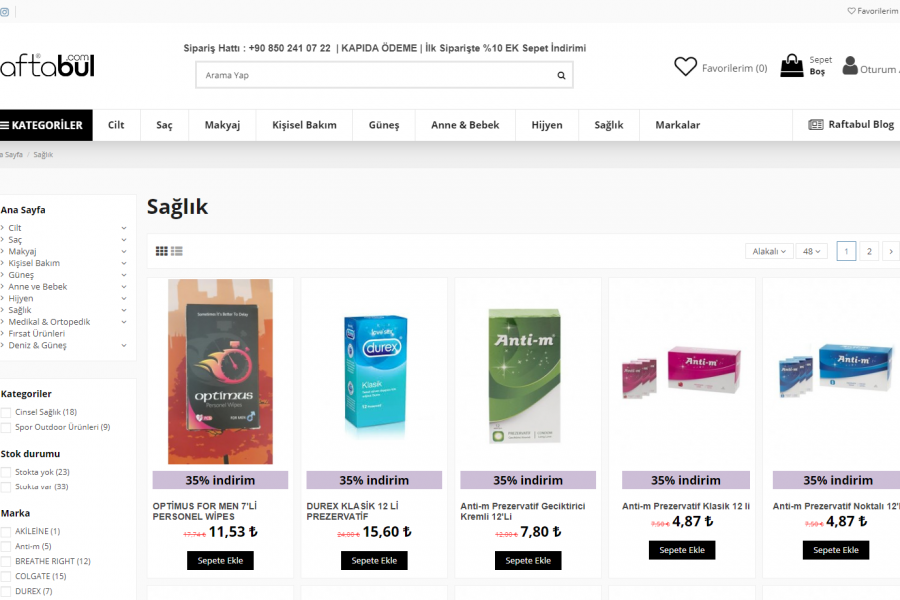Enable the DUREX brand checkbox
The height and width of the screenshot is (600, 900).
click(x=6, y=591)
